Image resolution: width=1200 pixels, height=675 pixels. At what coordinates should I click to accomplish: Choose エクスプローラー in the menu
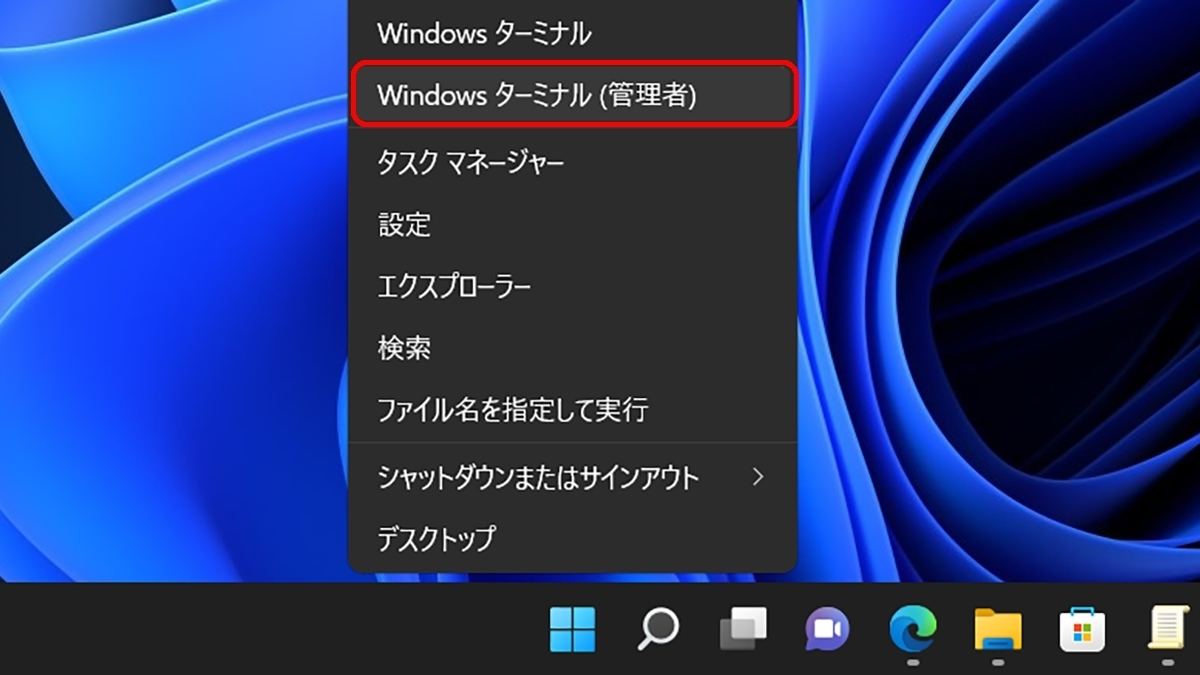(572, 286)
